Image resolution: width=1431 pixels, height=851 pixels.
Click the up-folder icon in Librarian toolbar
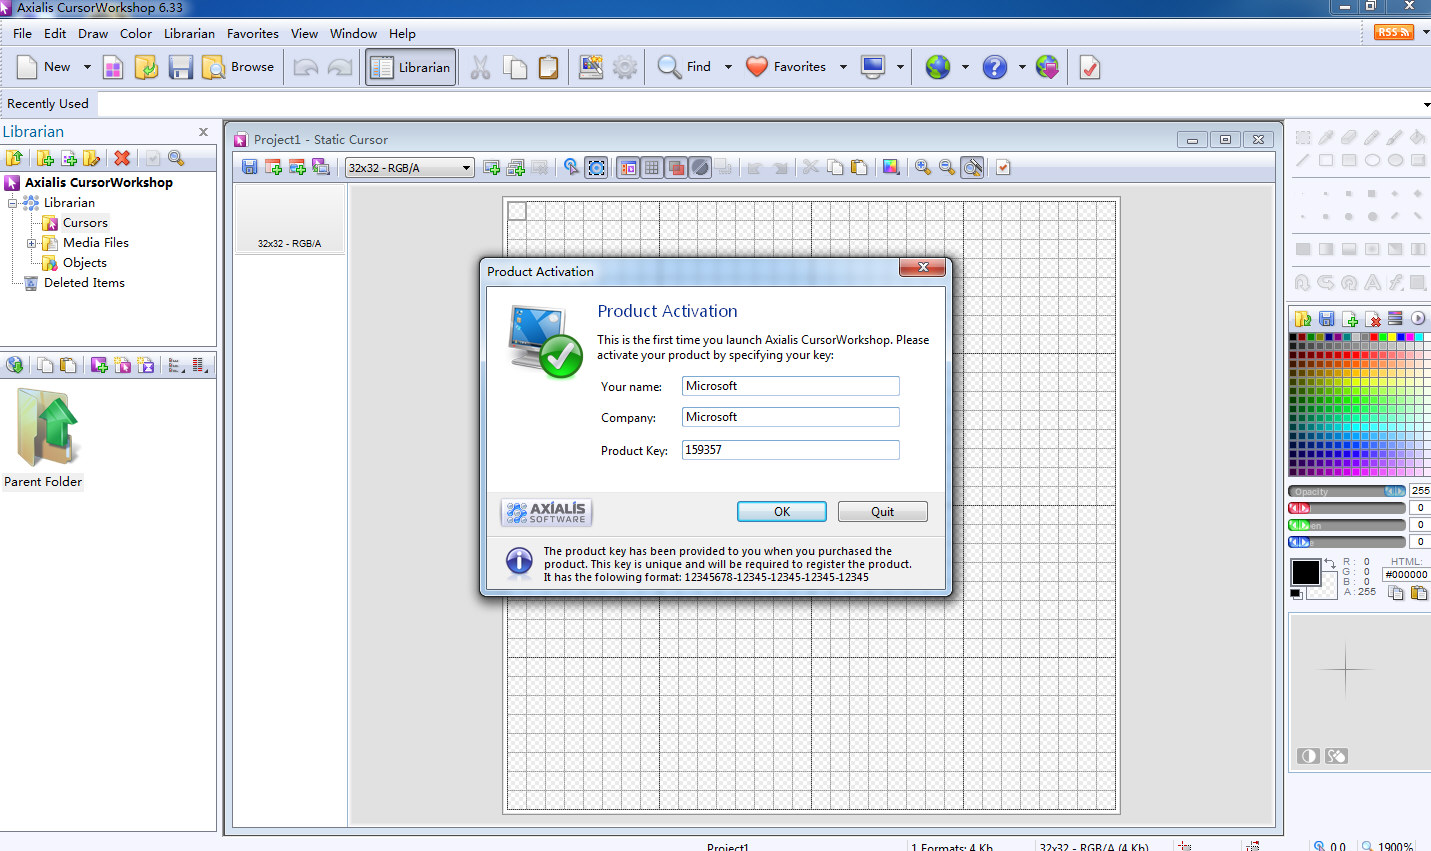(x=14, y=158)
